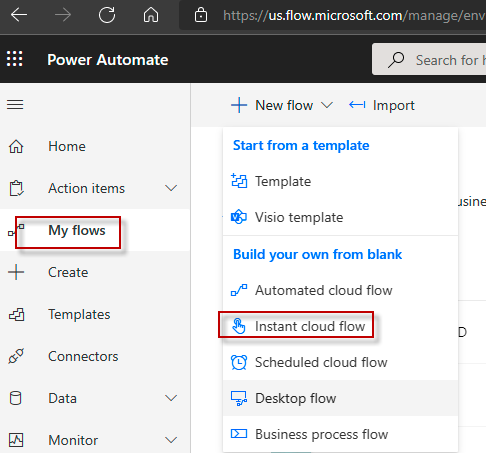486x453 pixels.
Task: Click the New flow button
Action: tap(282, 105)
